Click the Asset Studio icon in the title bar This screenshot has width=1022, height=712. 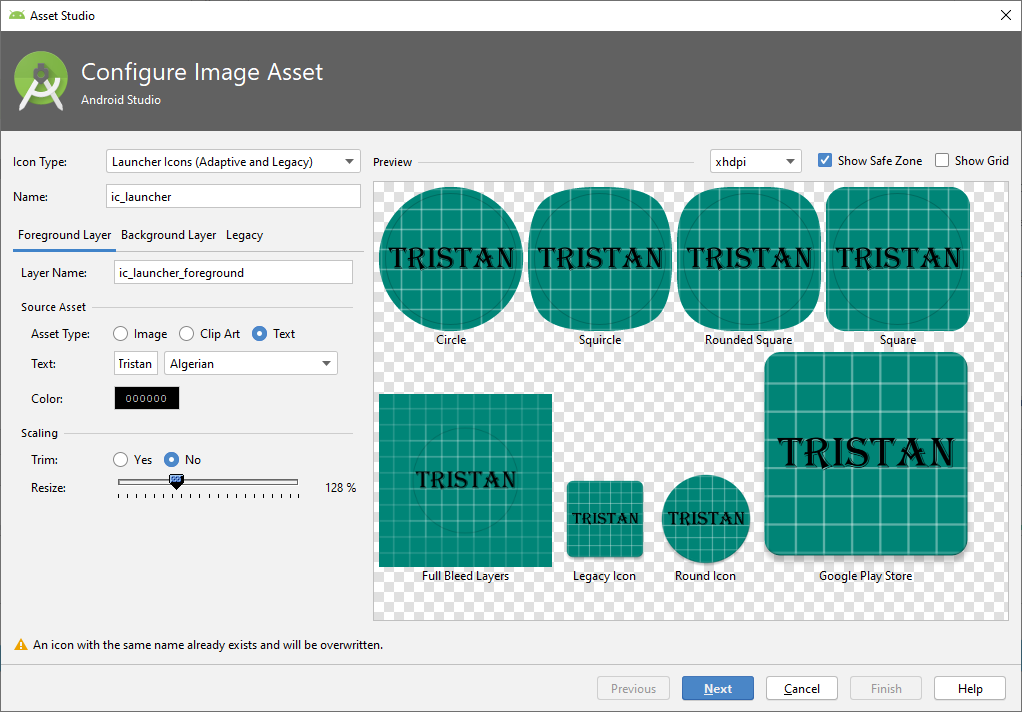click(15, 15)
